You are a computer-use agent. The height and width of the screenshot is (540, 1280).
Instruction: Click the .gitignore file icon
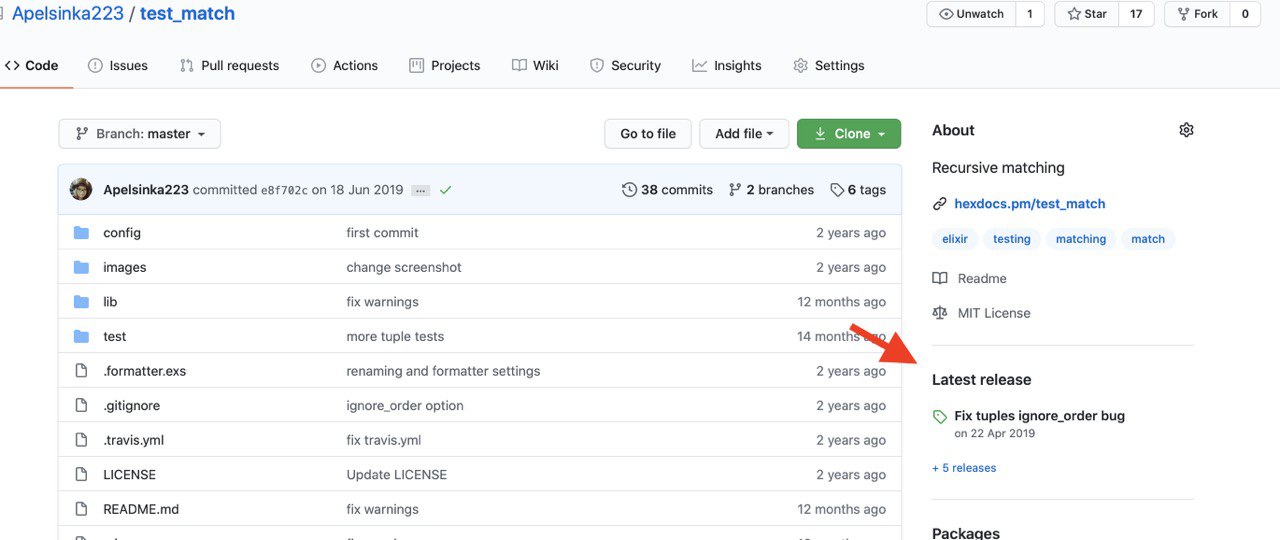[x=81, y=406]
